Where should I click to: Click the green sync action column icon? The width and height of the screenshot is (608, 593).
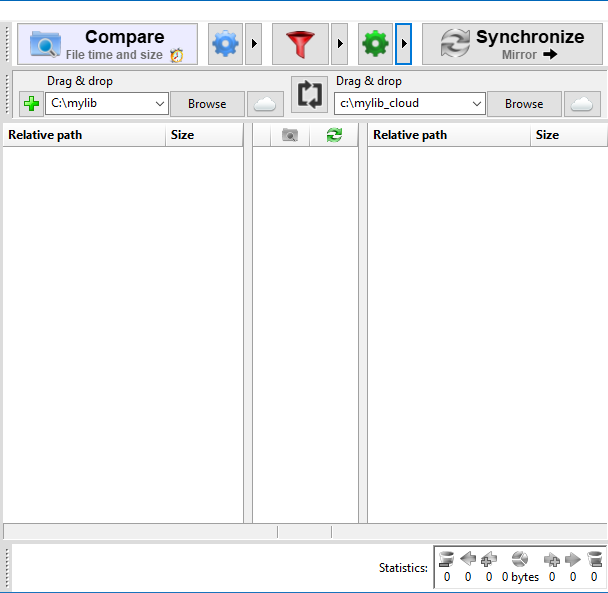(x=334, y=135)
